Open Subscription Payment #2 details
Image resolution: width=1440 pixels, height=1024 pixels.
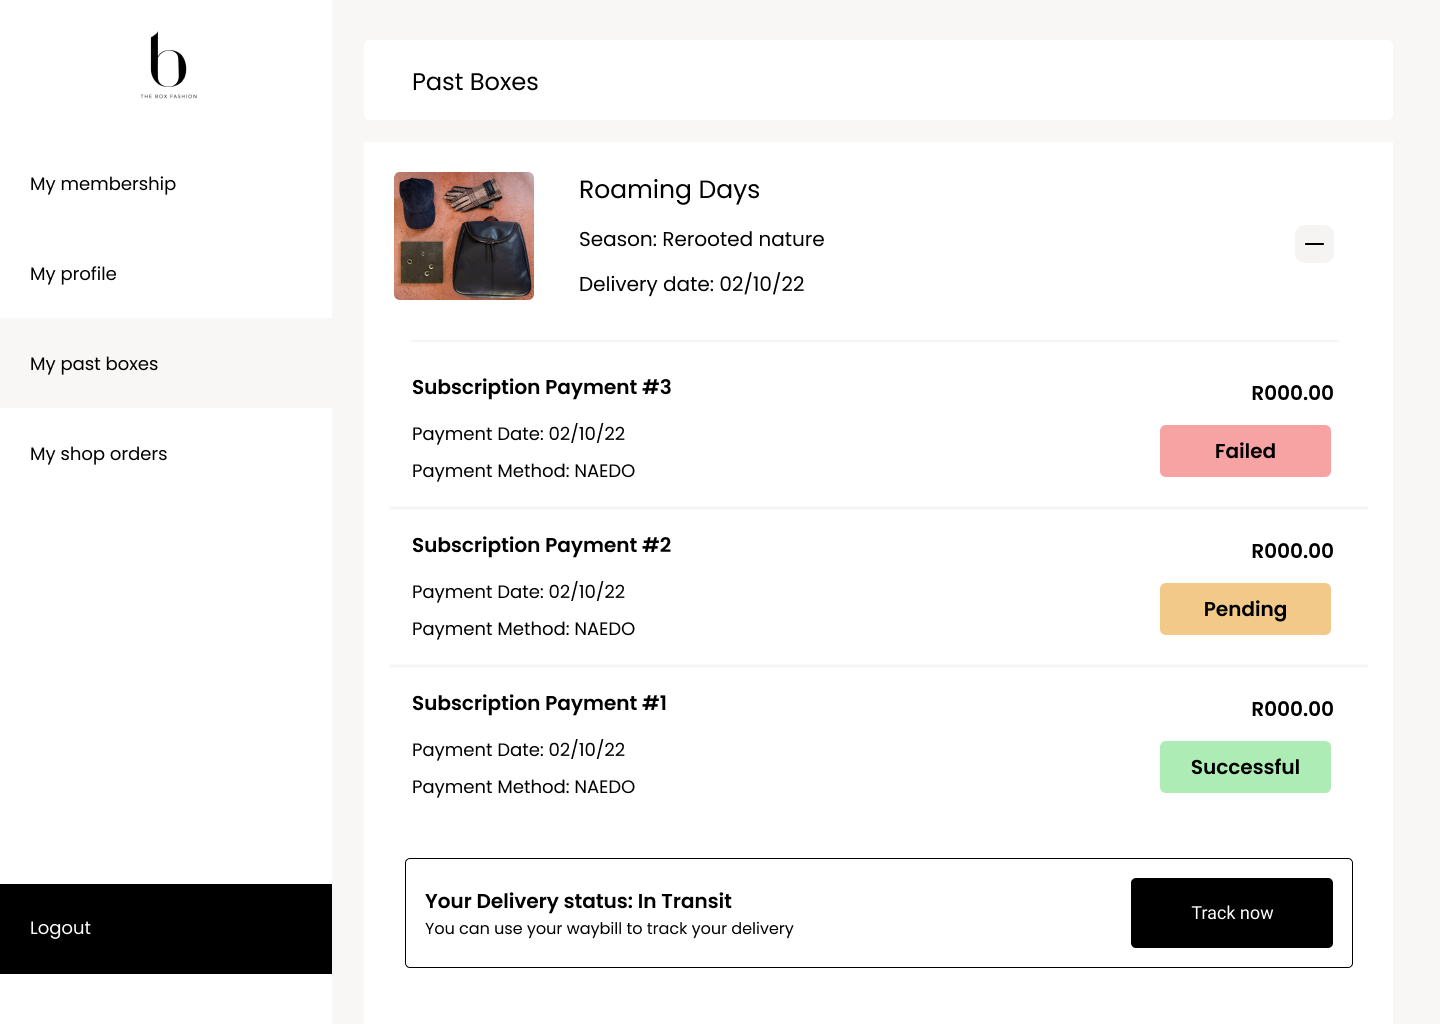[x=541, y=545]
